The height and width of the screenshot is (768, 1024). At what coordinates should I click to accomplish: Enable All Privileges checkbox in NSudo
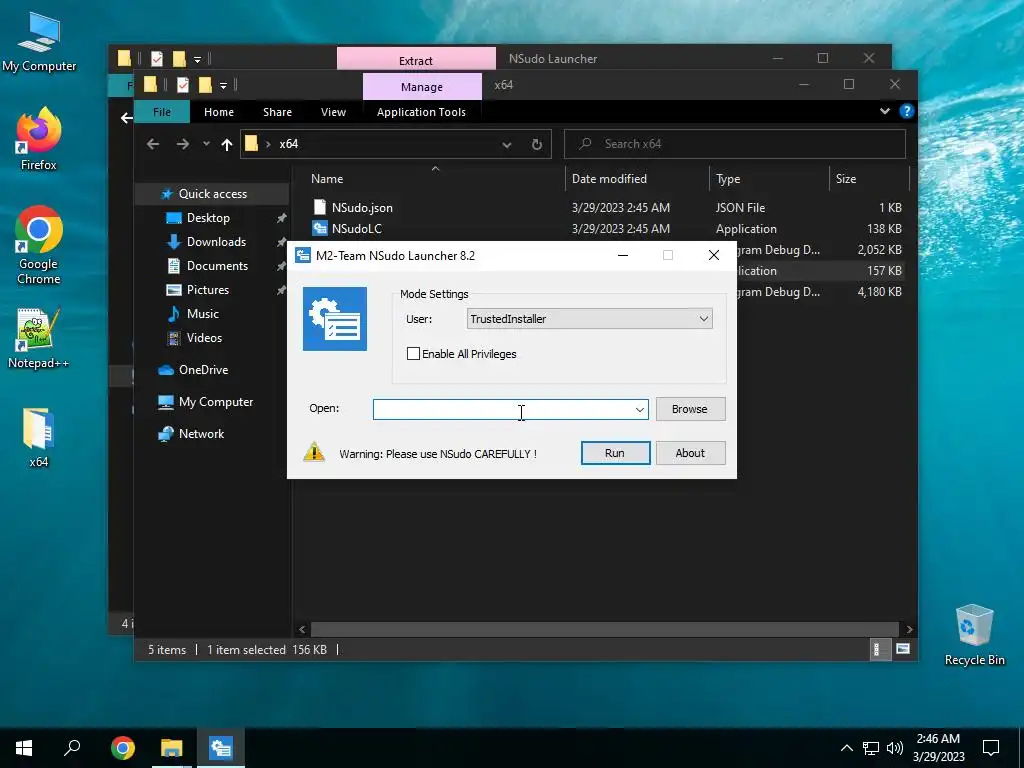[413, 354]
